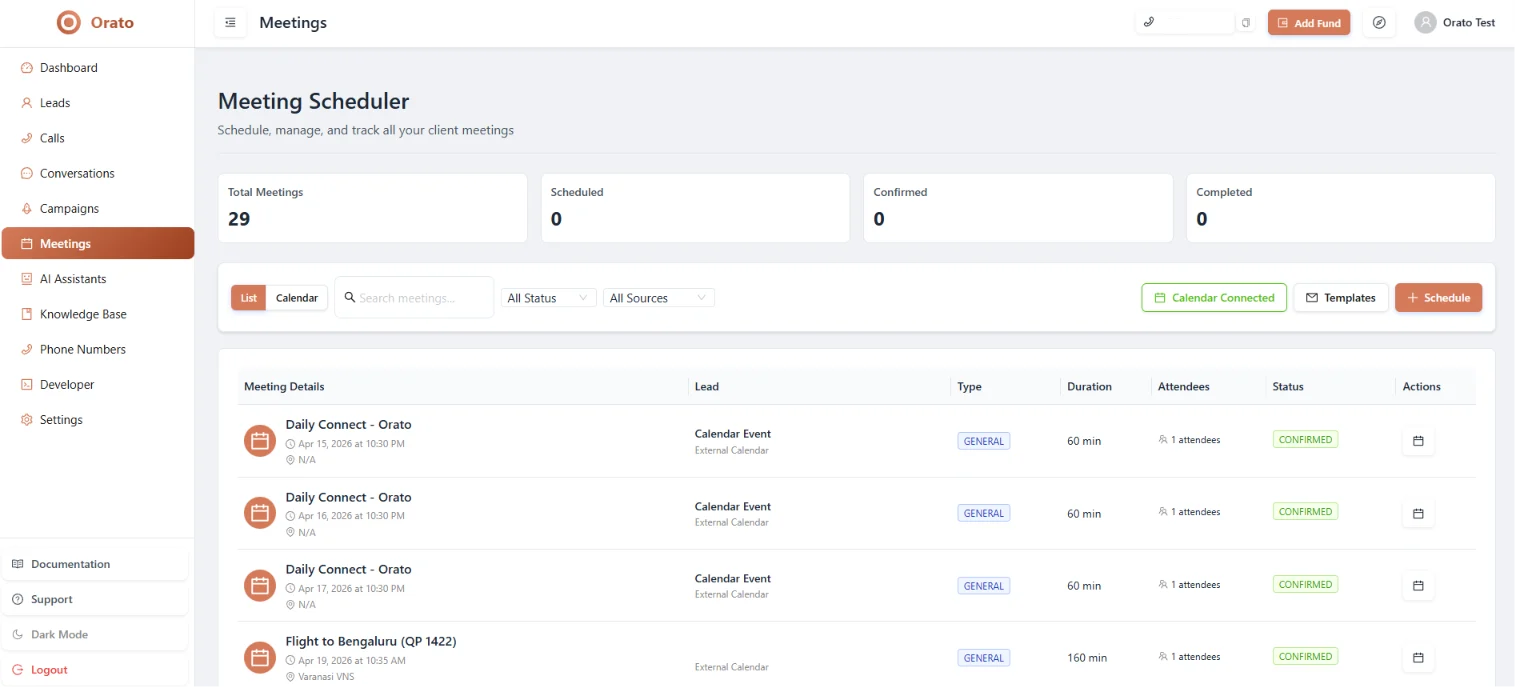Switch to Calendar view
This screenshot has width=1515, height=687.
point(297,298)
